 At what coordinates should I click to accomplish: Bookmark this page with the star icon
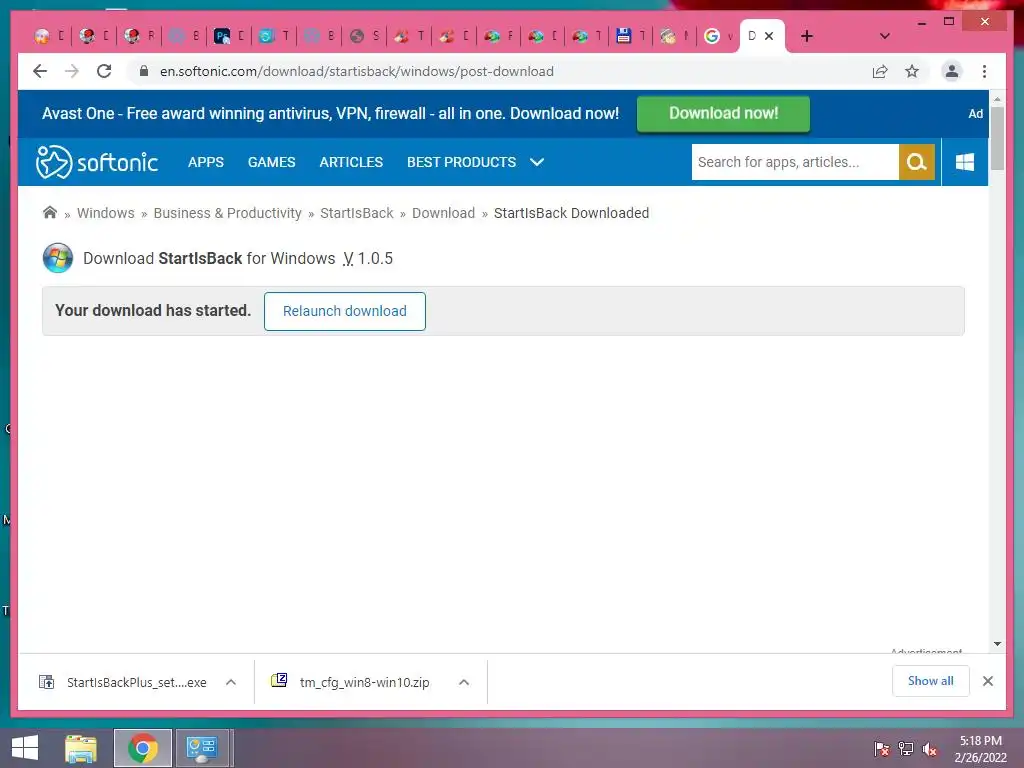point(912,71)
